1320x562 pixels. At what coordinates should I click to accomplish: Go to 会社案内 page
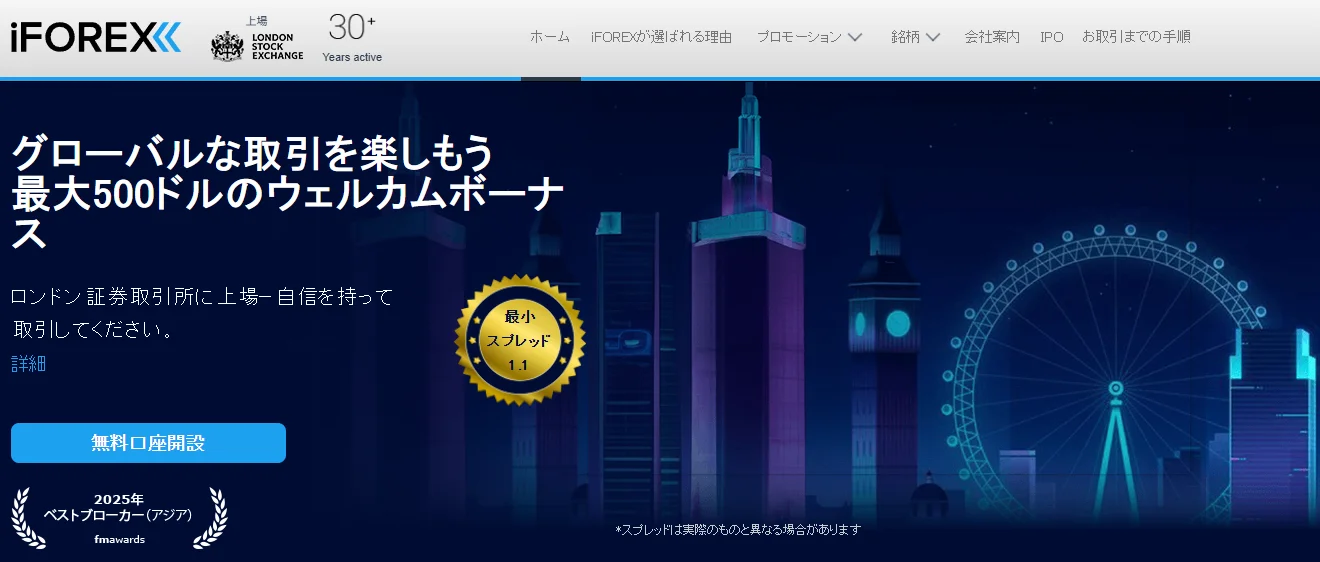[x=992, y=37]
